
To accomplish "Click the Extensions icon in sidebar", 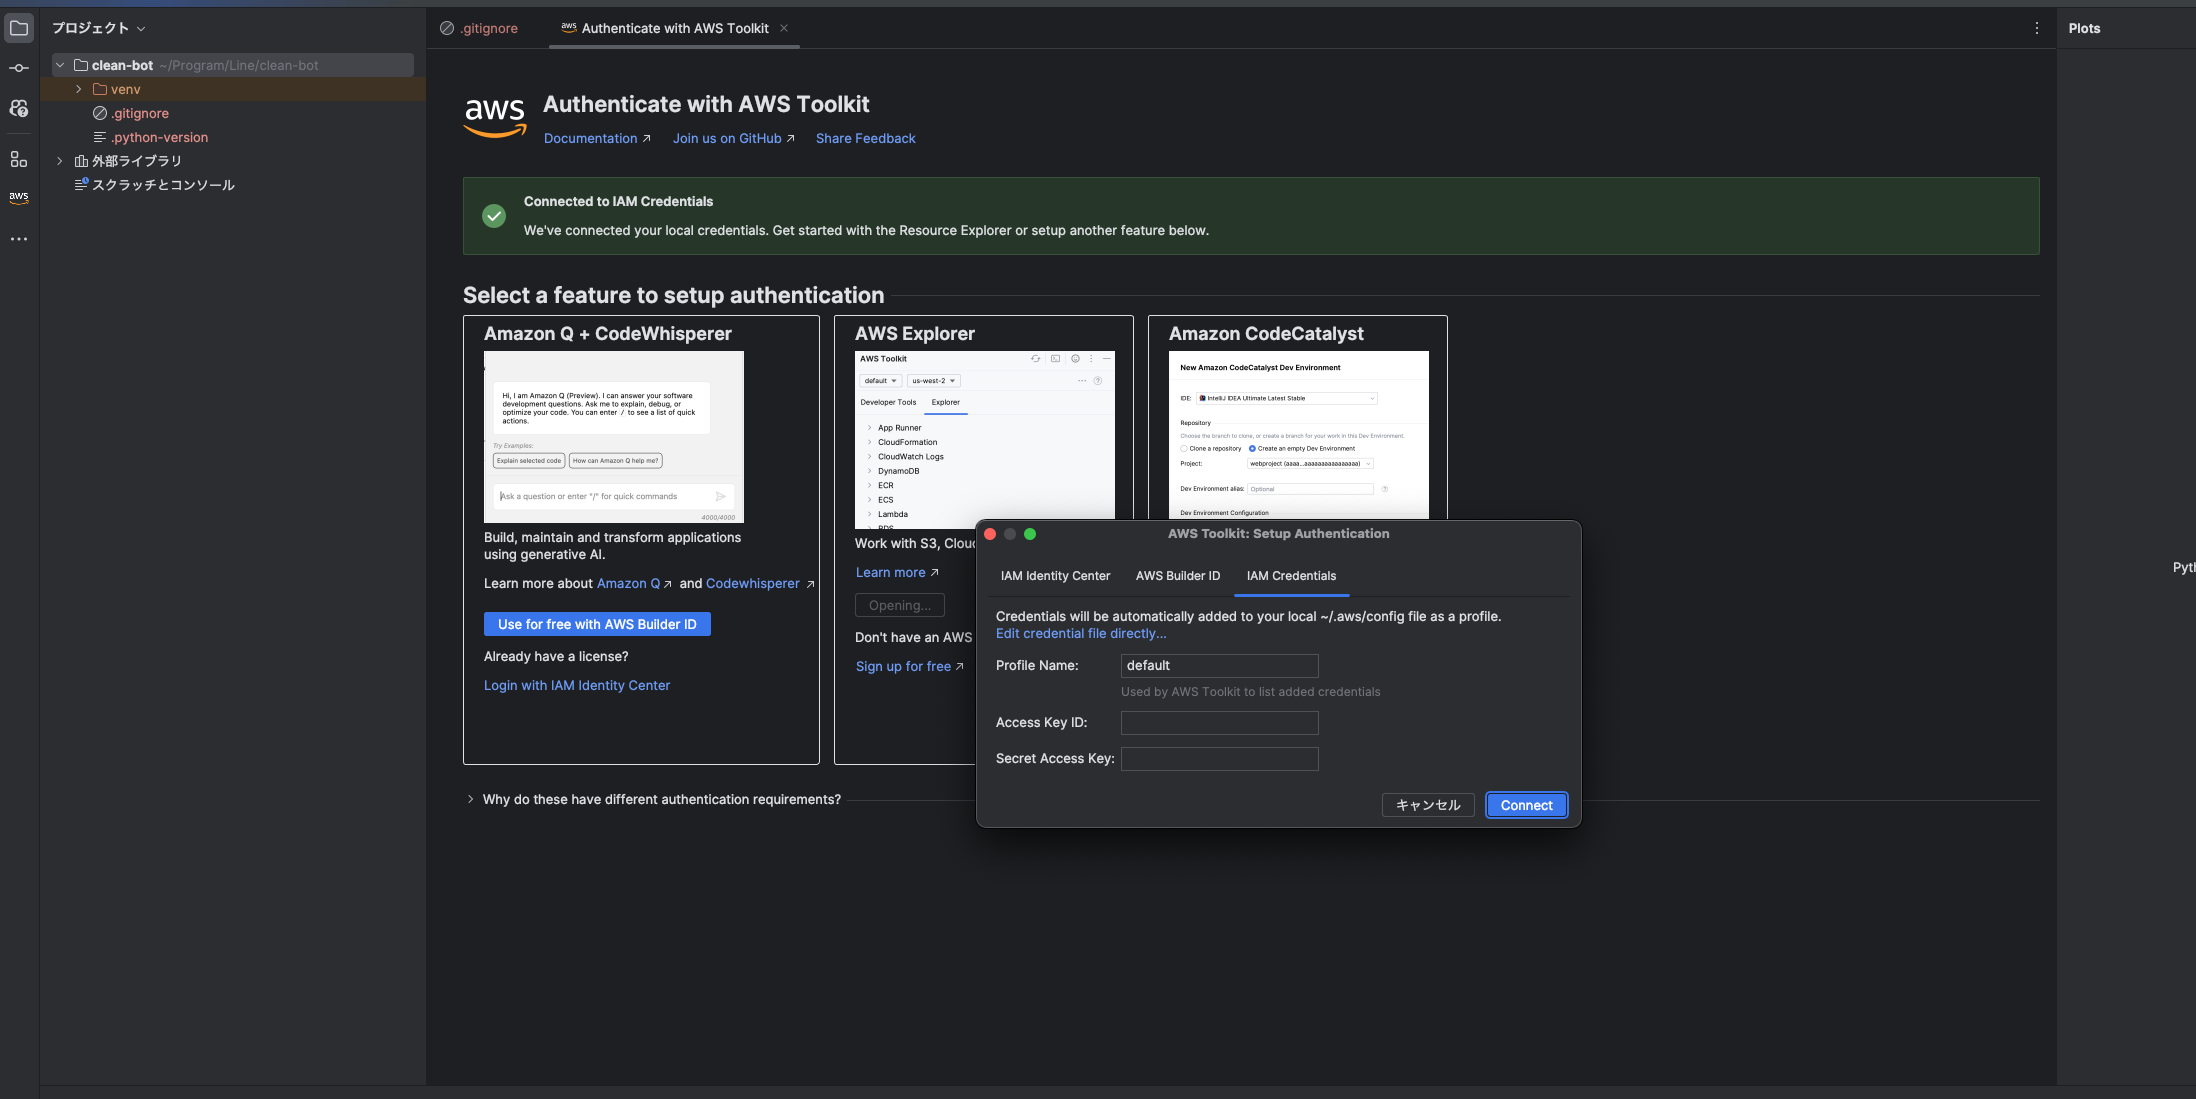I will coord(20,157).
